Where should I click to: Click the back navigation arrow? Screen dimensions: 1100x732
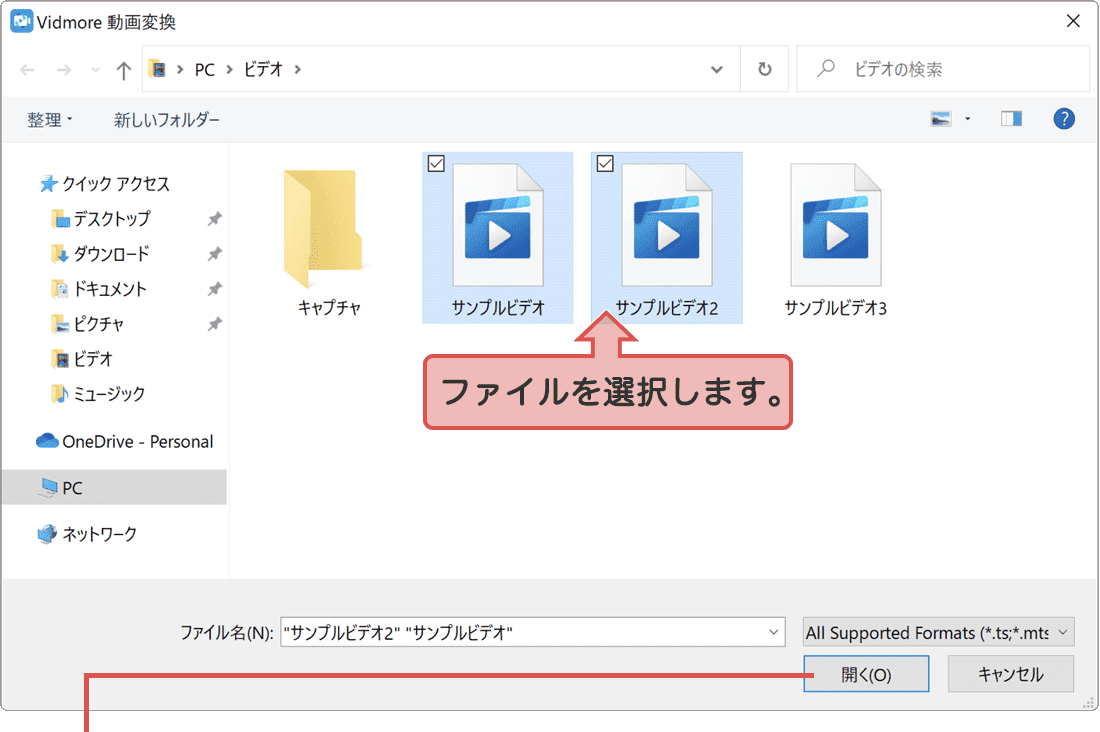(x=27, y=68)
